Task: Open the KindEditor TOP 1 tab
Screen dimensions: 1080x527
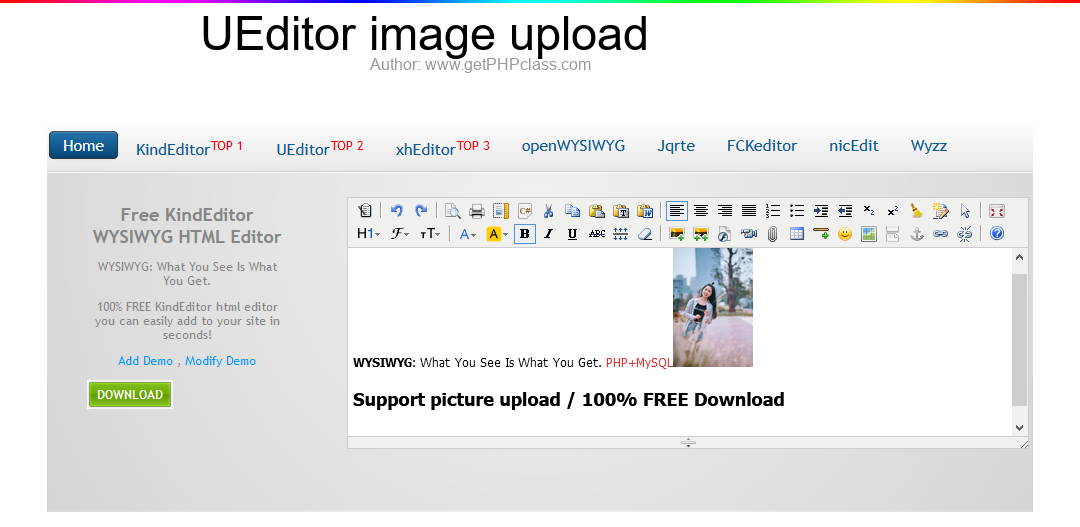Action: click(189, 147)
